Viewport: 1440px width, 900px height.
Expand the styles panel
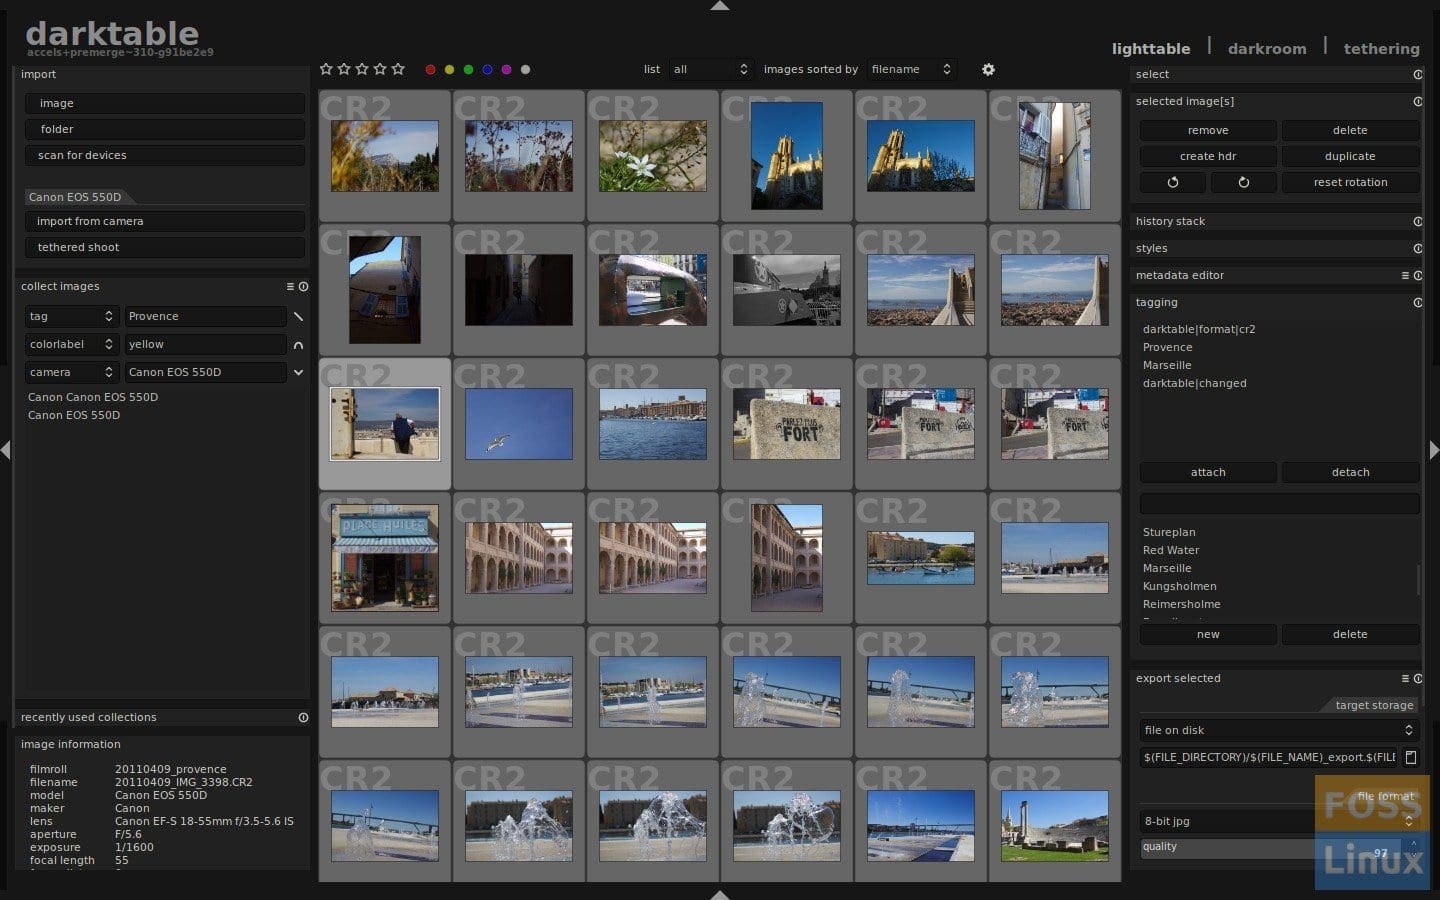tap(1151, 248)
